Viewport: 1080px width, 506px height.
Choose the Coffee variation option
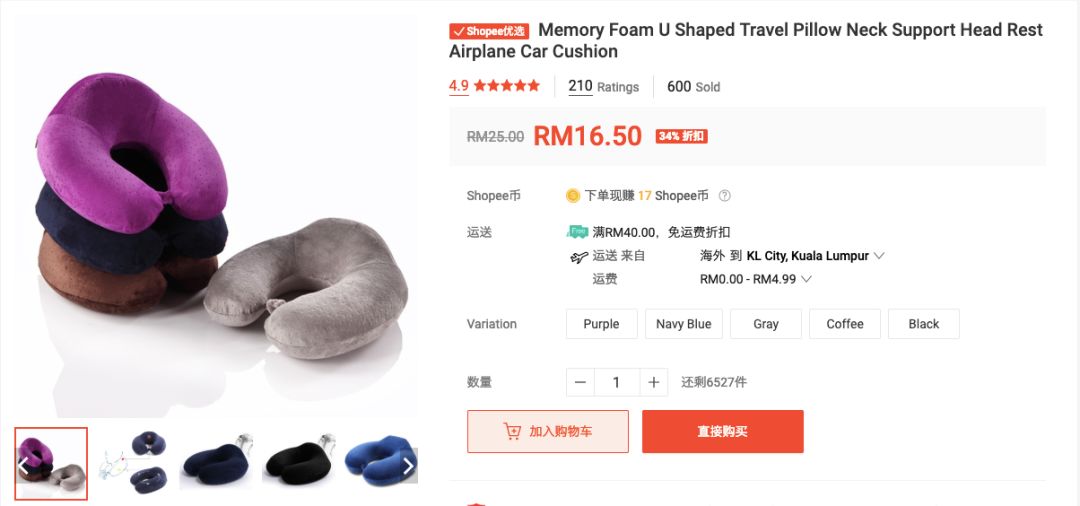(844, 324)
